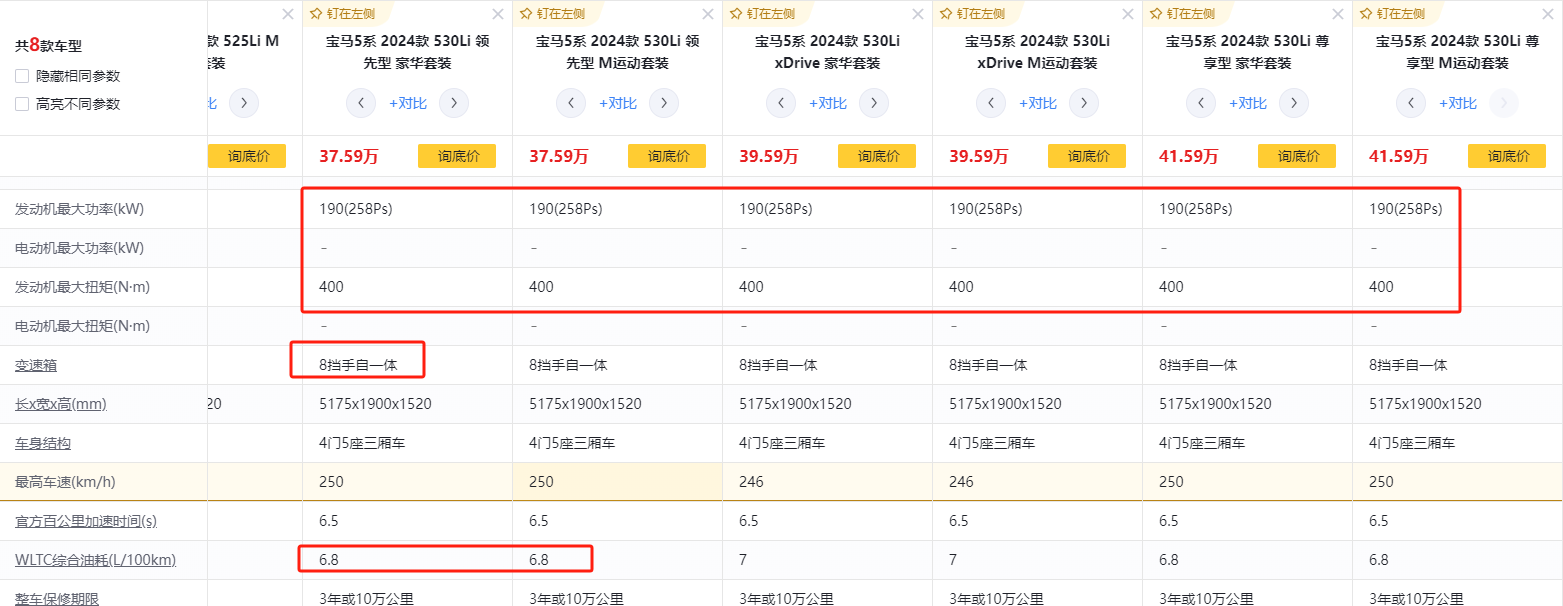Pin 530Li 尊享型 豪华套装 to the left
Image resolution: width=1563 pixels, height=606 pixels.
pos(1182,13)
